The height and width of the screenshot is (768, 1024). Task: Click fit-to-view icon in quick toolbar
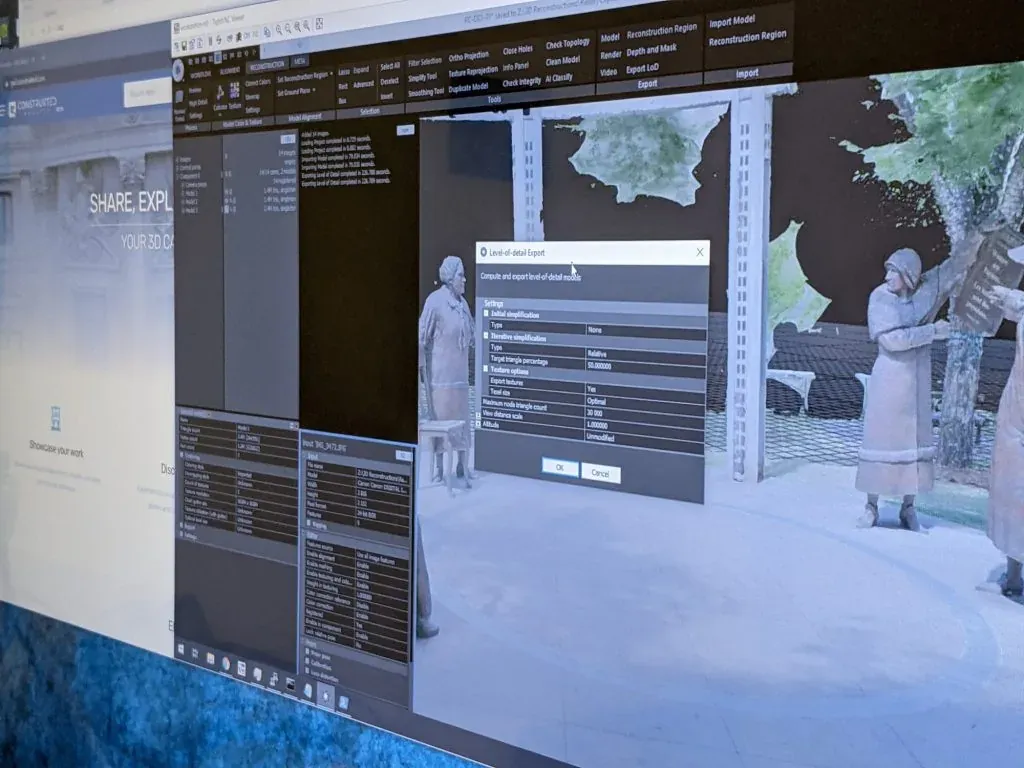(319, 25)
